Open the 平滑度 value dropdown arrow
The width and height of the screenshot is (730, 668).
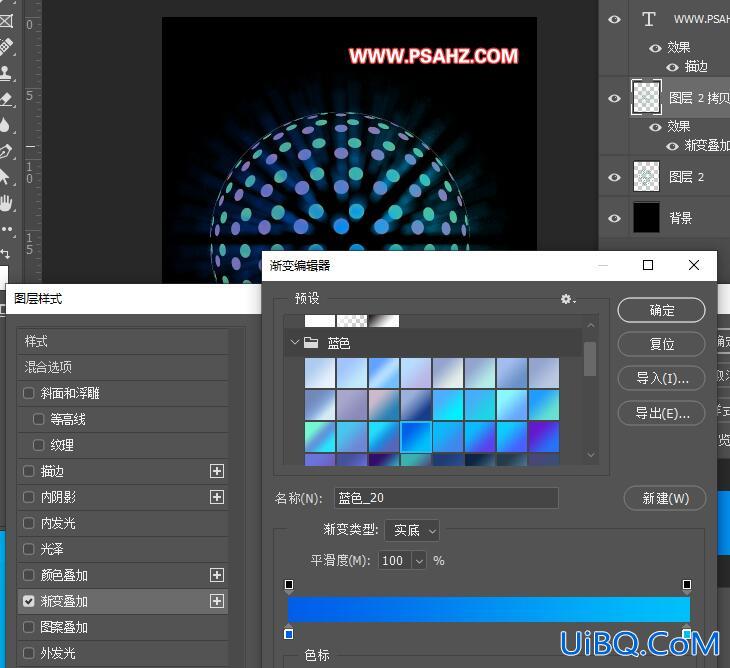[x=419, y=560]
